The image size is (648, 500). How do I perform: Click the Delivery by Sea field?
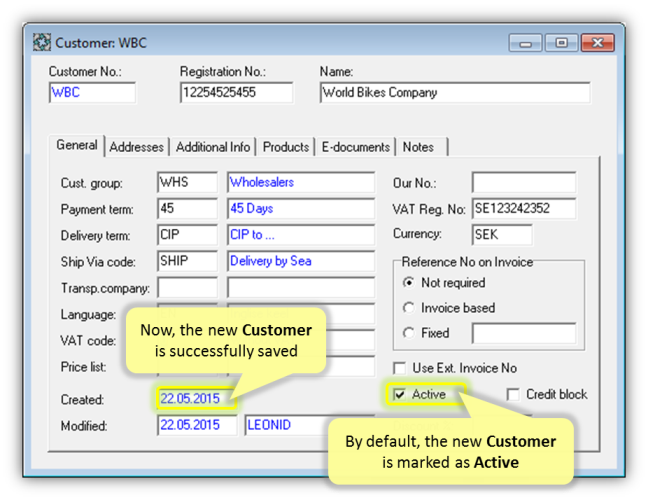pyautogui.click(x=301, y=261)
